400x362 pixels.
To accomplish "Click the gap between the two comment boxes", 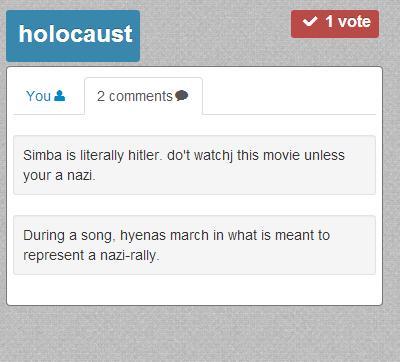I will (x=194, y=205).
